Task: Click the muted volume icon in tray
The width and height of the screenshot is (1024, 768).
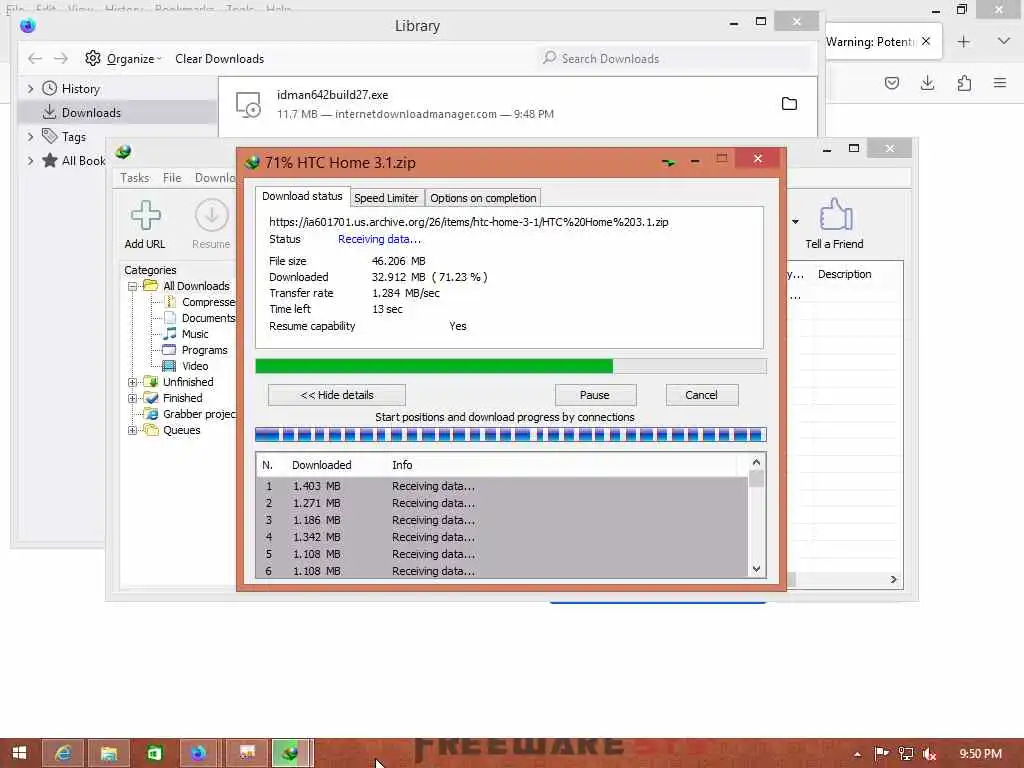Action: click(x=930, y=754)
